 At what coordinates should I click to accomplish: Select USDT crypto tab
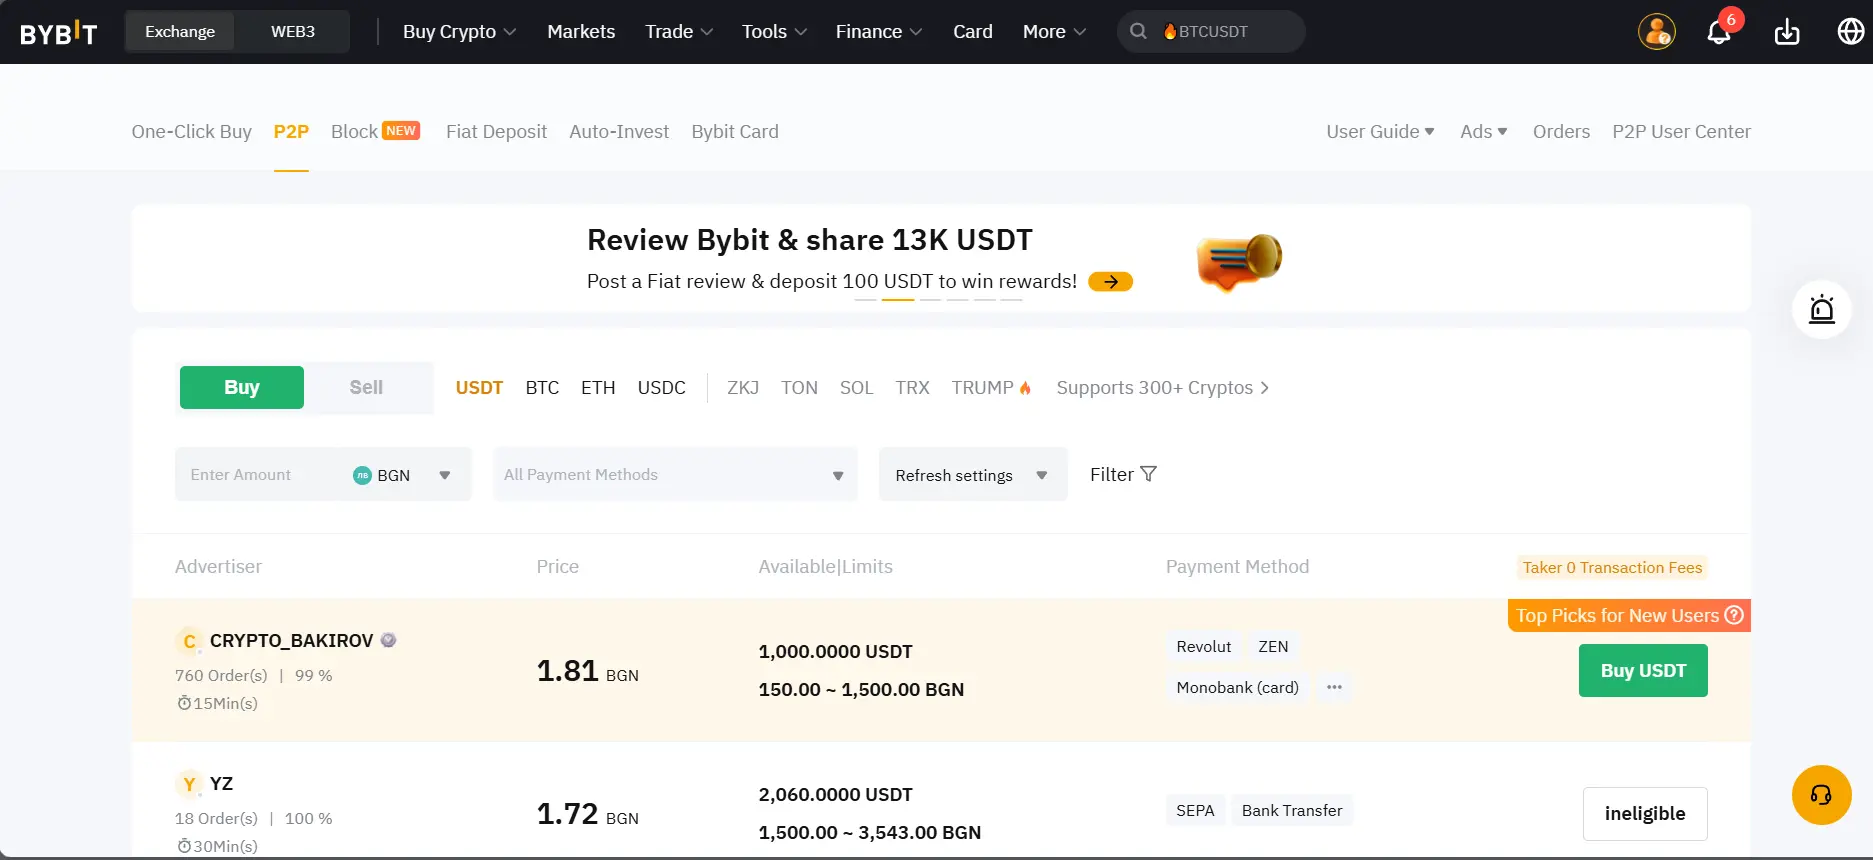(479, 388)
